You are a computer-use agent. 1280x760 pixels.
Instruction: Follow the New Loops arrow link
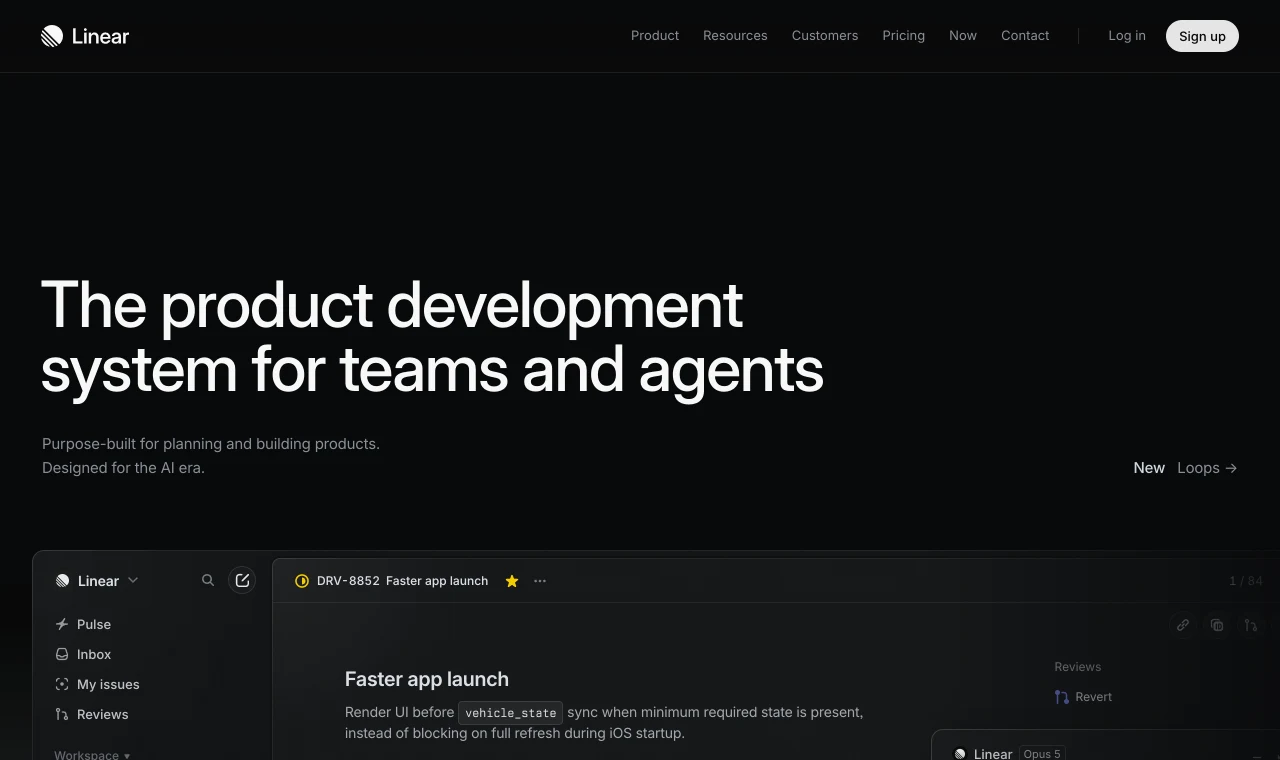coord(1185,468)
